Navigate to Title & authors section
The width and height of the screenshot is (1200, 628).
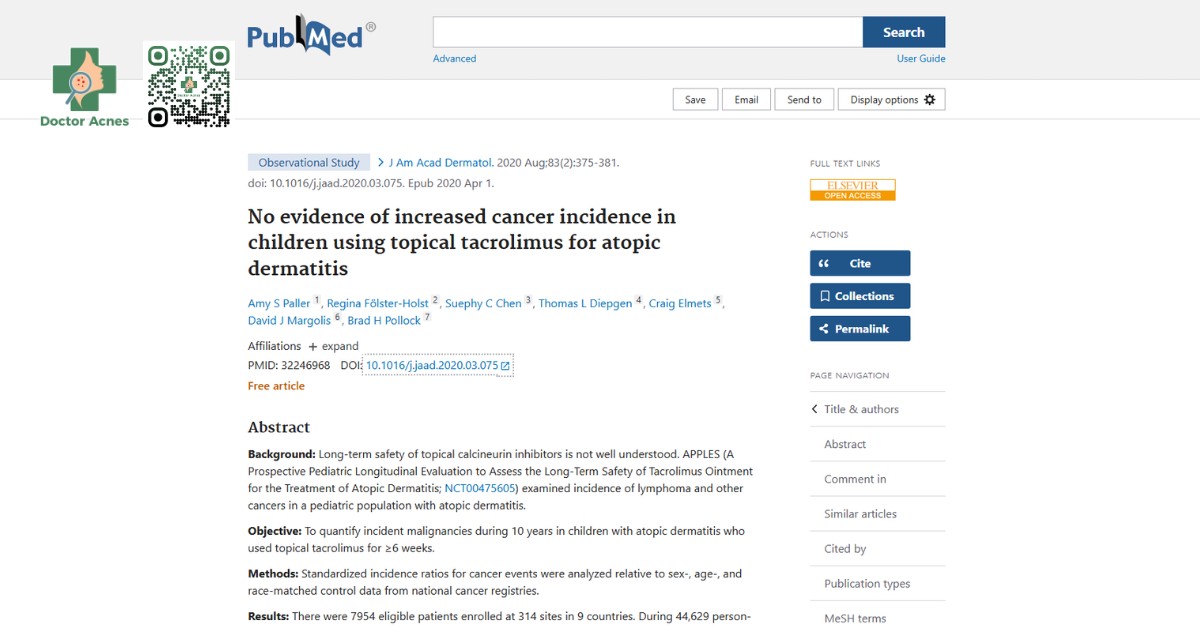(860, 409)
